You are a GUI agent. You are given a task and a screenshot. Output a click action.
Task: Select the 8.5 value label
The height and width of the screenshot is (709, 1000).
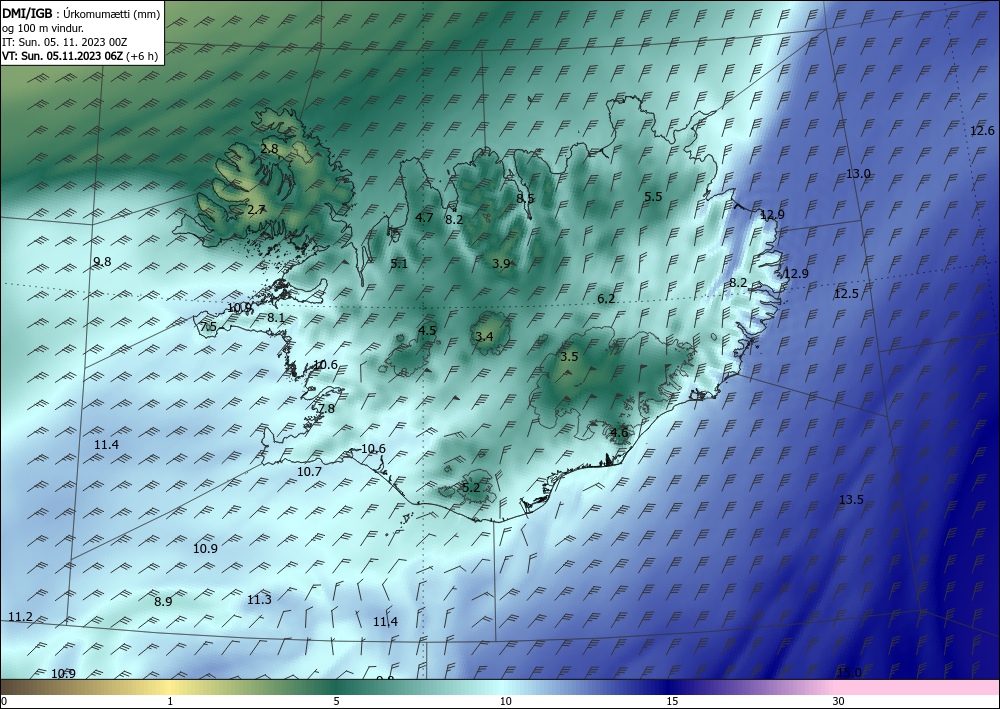click(525, 198)
